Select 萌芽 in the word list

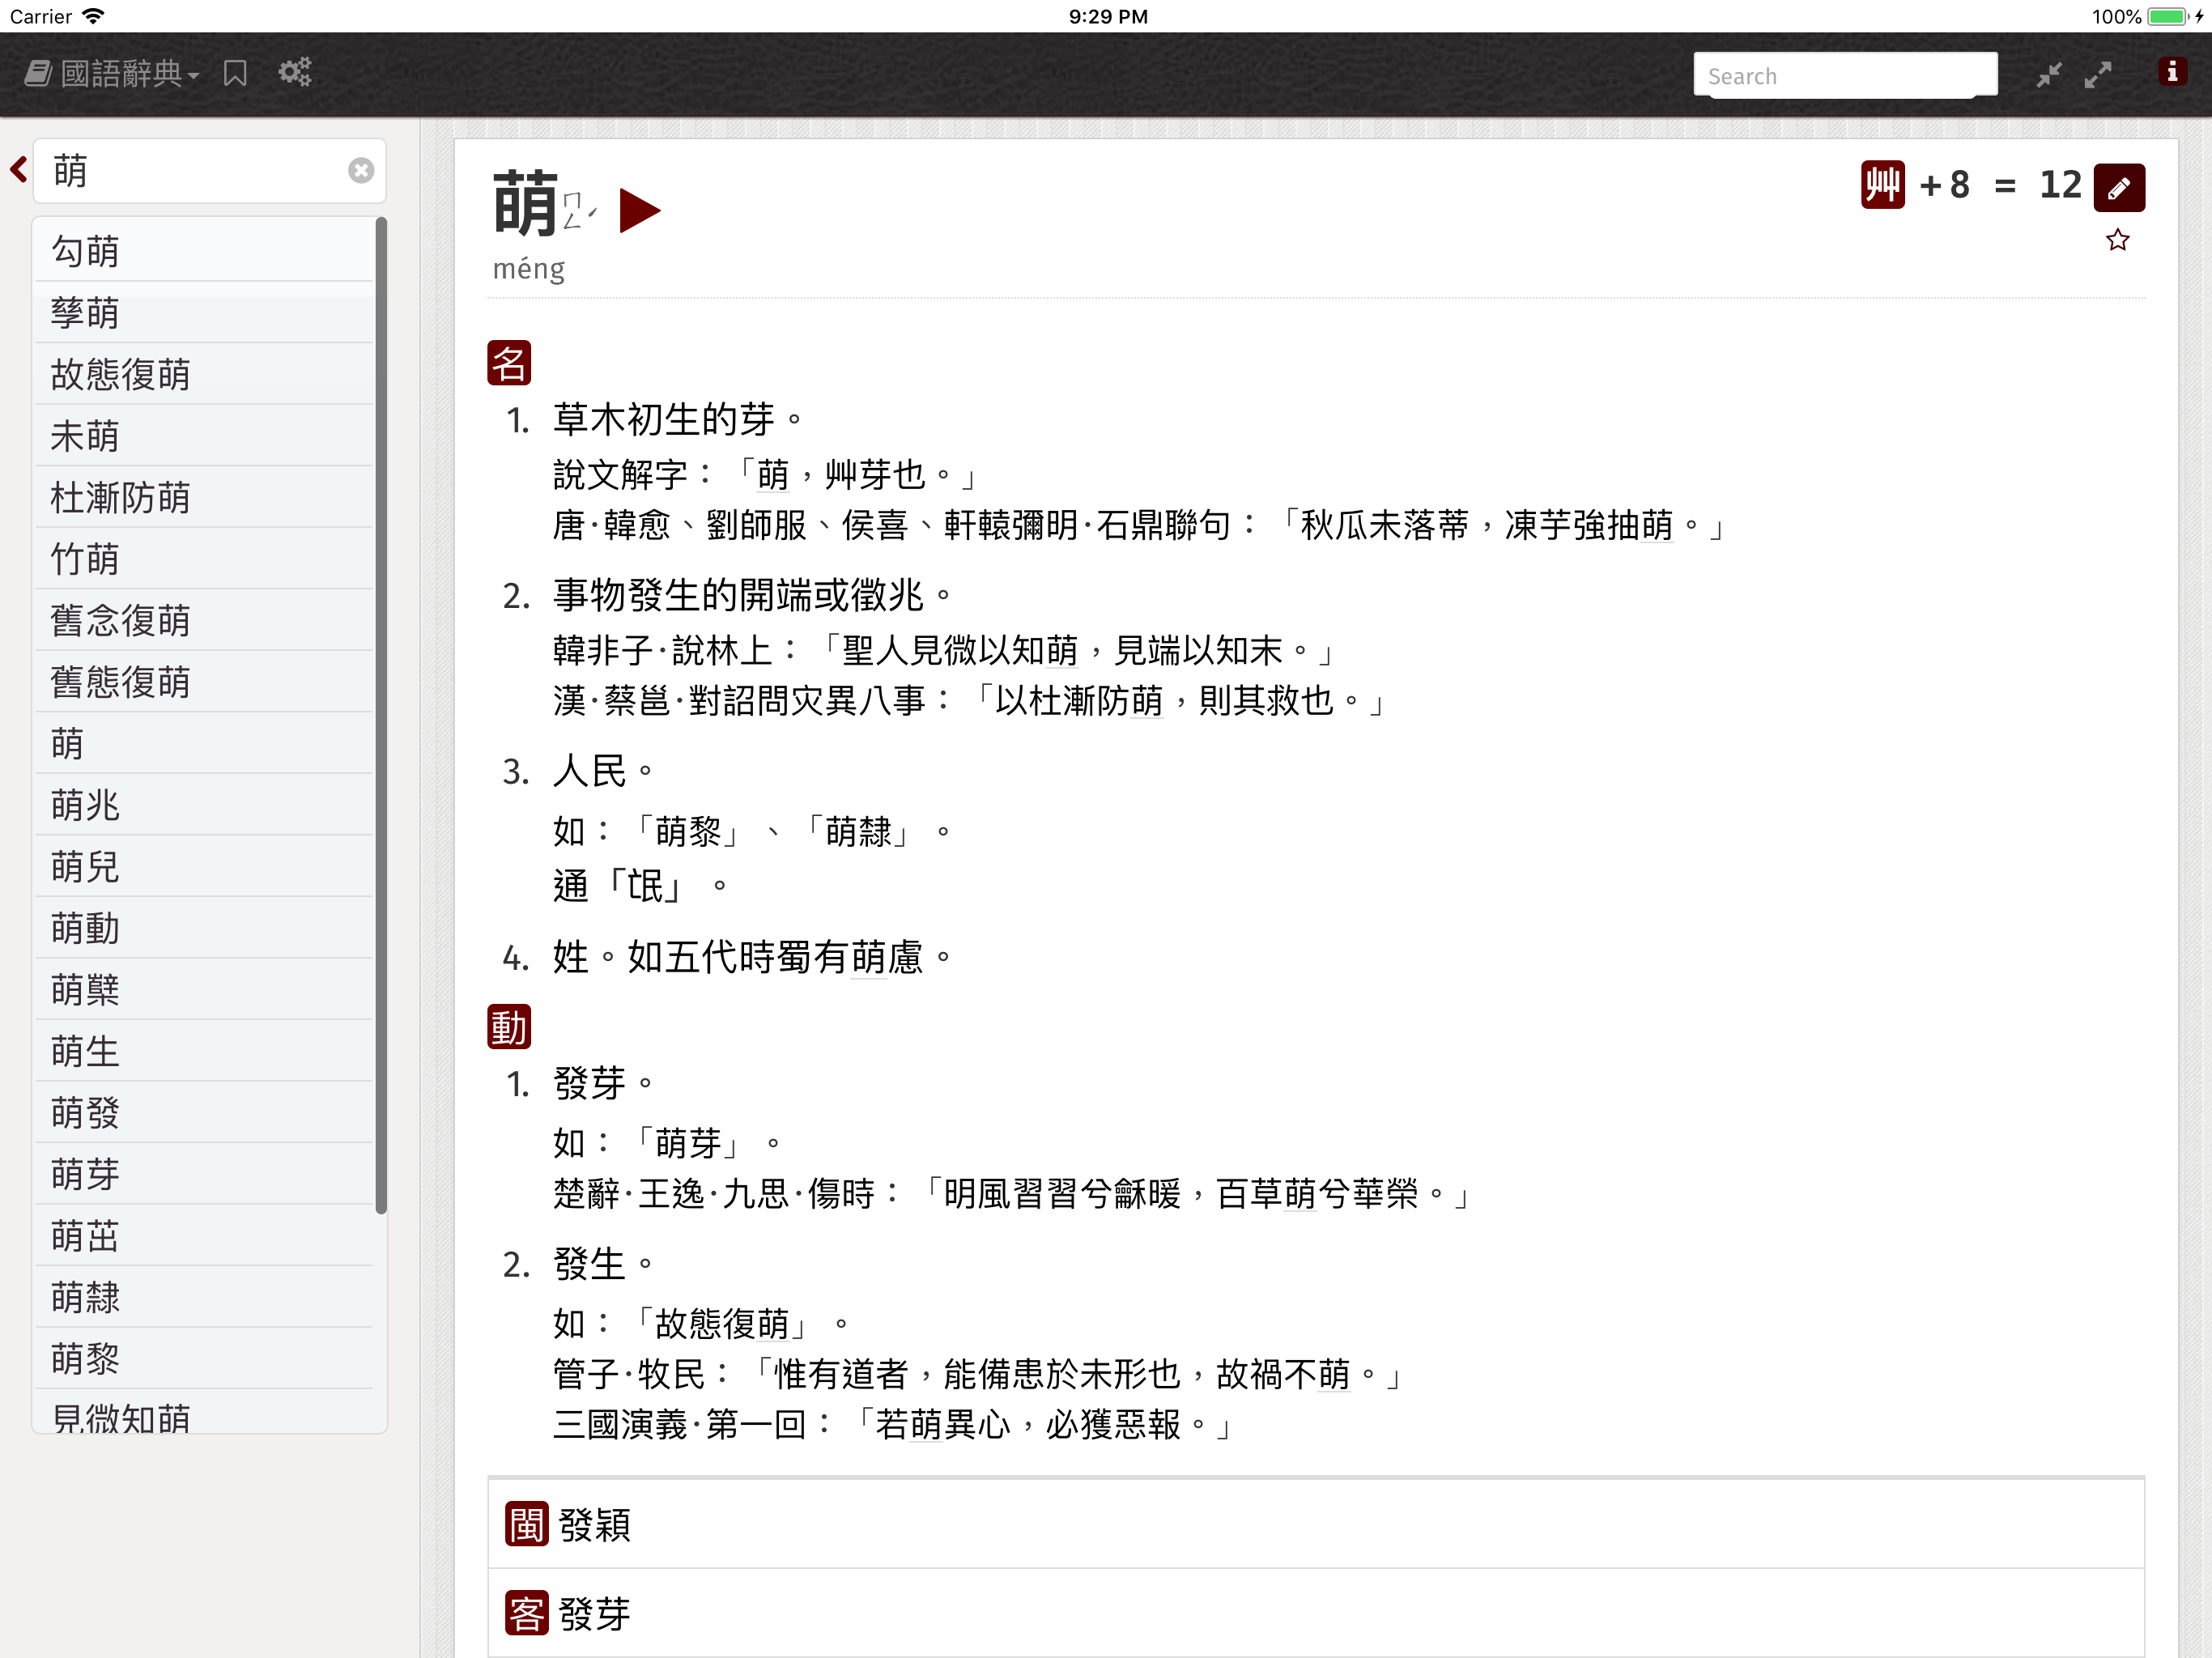pyautogui.click(x=85, y=1174)
